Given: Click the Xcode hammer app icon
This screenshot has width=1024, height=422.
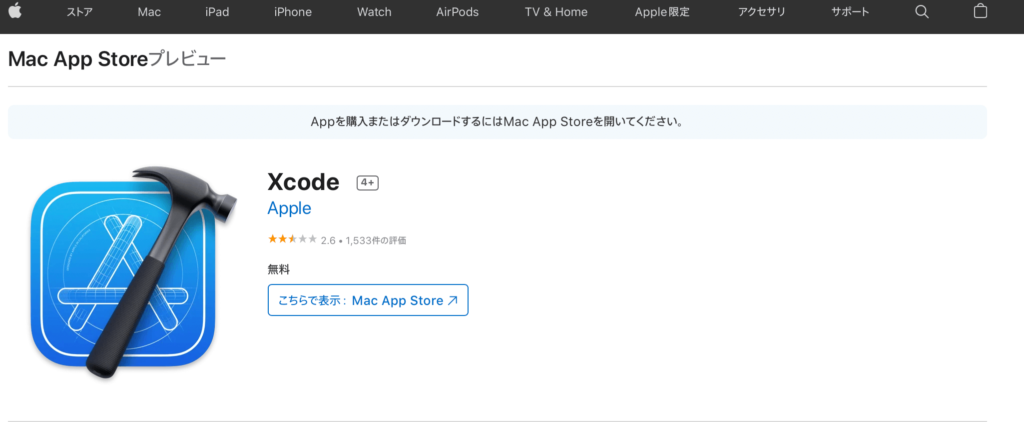Looking at the screenshot, I should pos(133,272).
